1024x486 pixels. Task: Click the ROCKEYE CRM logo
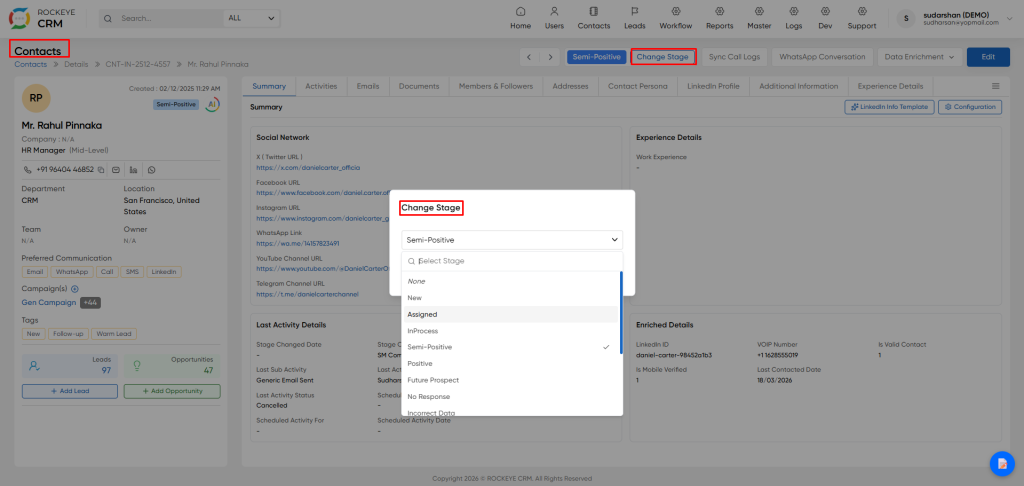click(42, 18)
